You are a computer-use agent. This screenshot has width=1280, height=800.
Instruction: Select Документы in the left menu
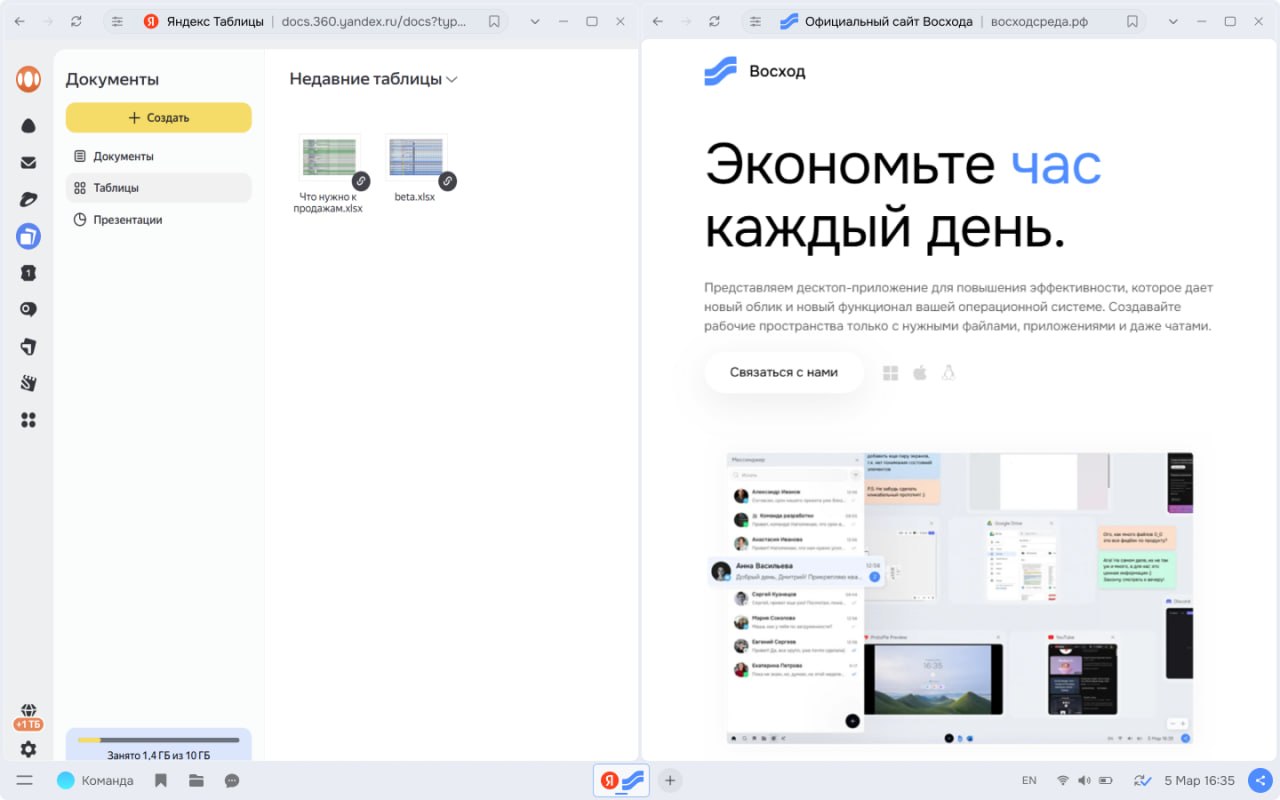159,156
